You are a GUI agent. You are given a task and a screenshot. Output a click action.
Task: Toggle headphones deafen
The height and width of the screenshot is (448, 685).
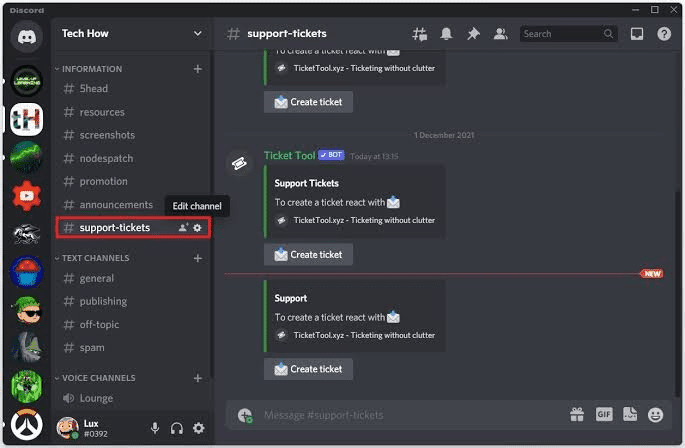176,428
